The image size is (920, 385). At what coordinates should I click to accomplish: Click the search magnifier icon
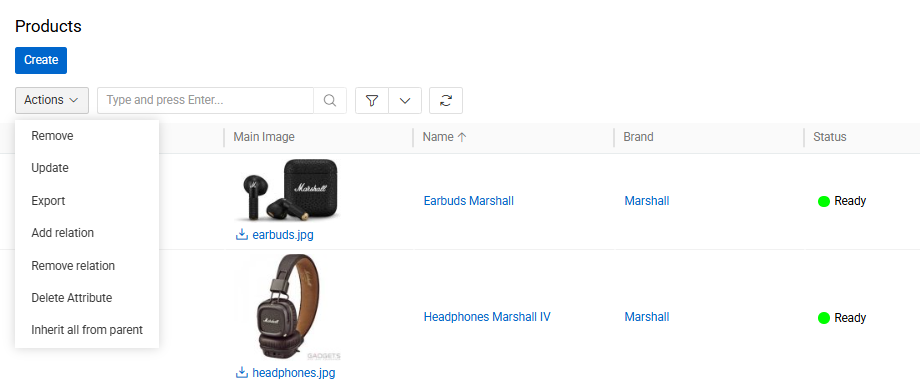[330, 100]
